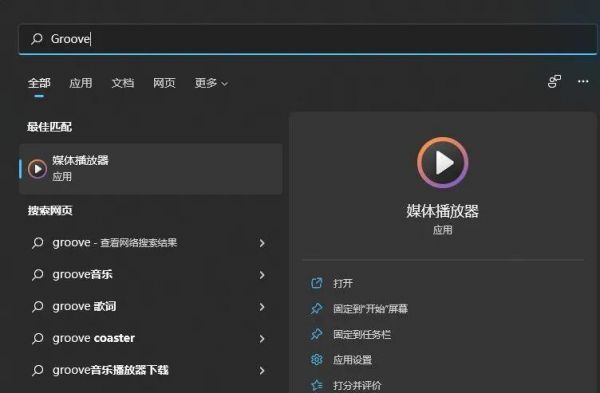Click search icon beside 'groove音乐播放器下载'
The width and height of the screenshot is (600, 393).
[38, 370]
